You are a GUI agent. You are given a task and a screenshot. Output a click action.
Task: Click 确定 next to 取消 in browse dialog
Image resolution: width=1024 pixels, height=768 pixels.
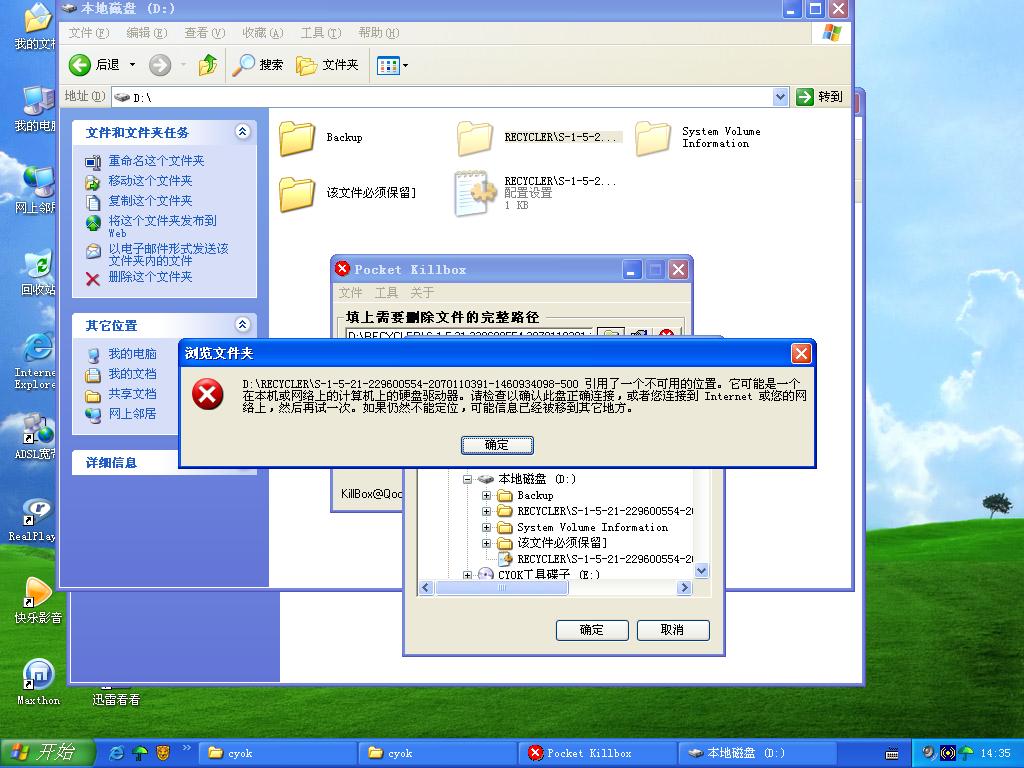(592, 630)
